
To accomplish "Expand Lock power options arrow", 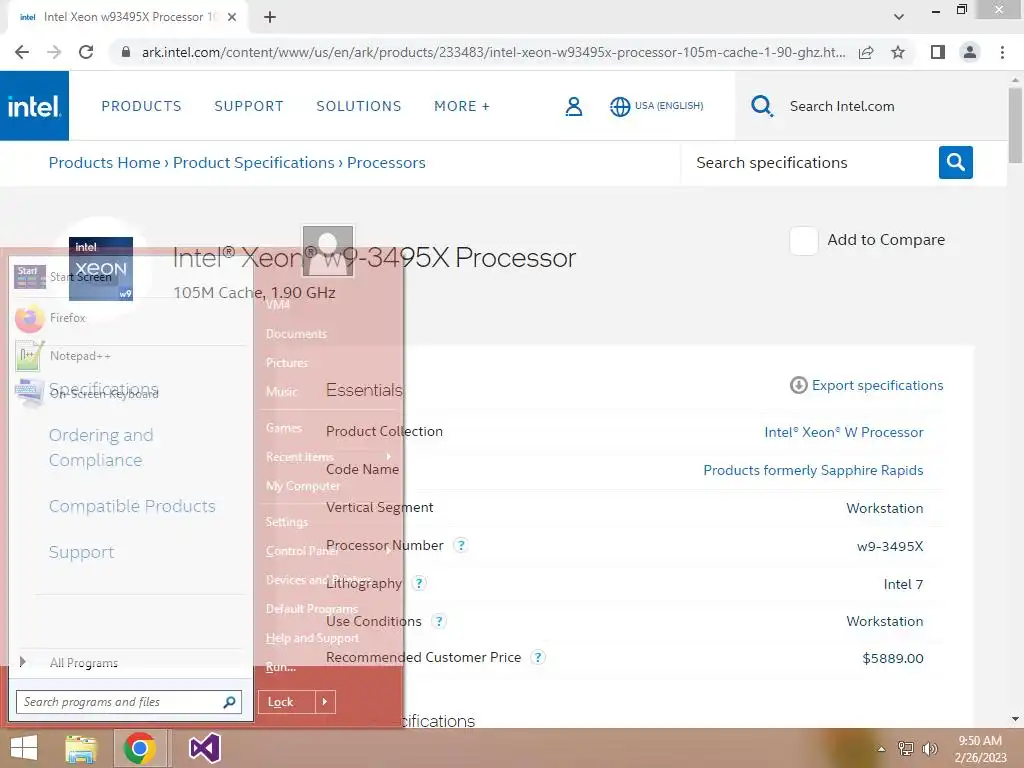I will 325,702.
